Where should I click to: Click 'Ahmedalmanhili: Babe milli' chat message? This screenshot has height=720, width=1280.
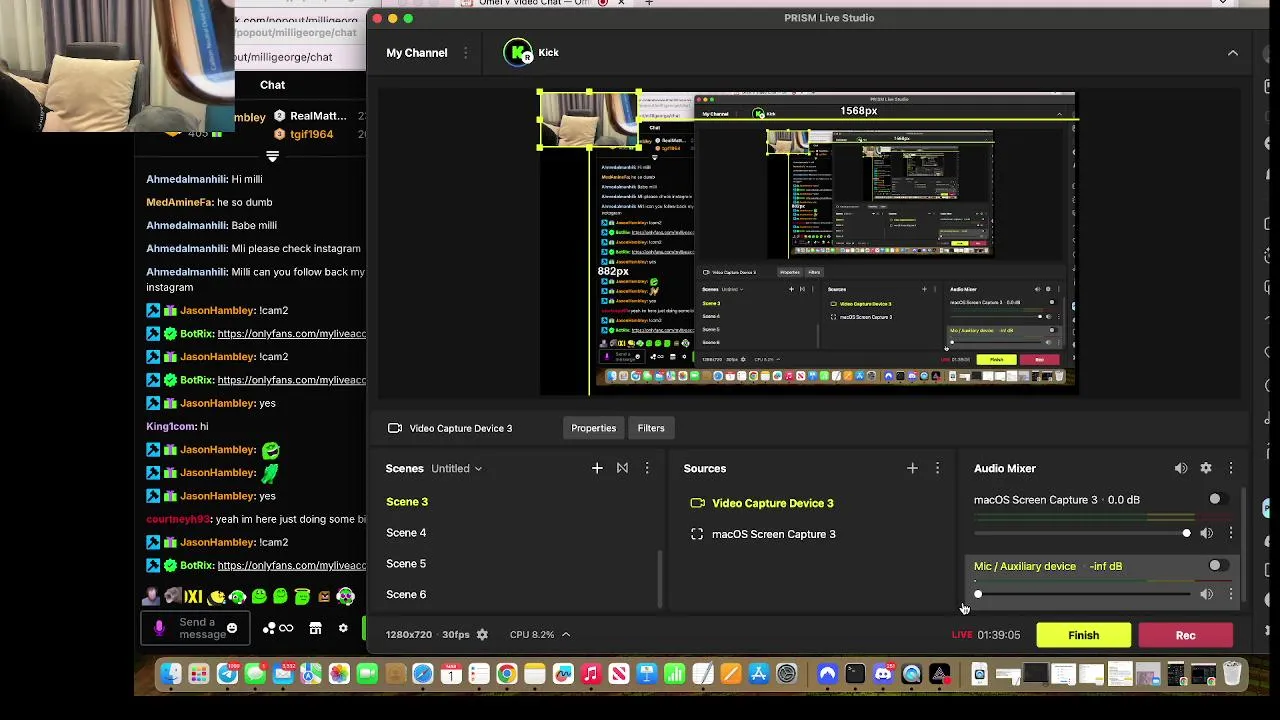coord(212,226)
